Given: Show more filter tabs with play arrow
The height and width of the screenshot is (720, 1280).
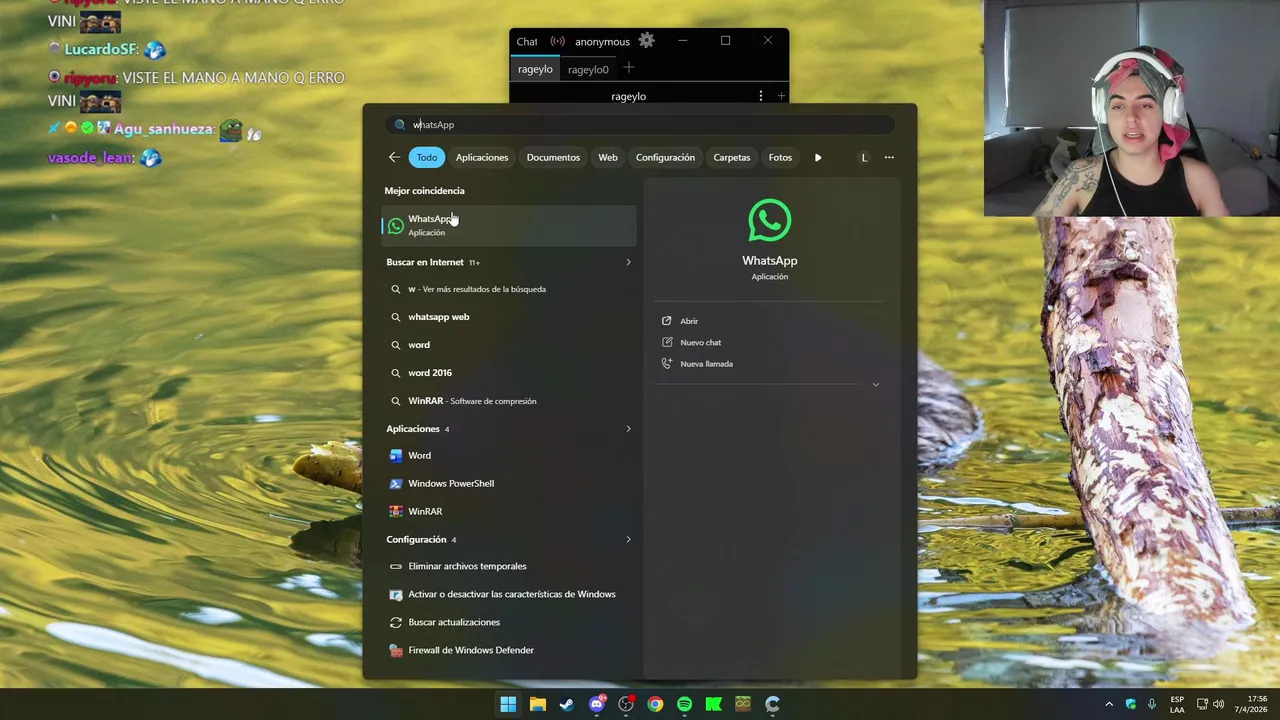Looking at the screenshot, I should pos(818,157).
